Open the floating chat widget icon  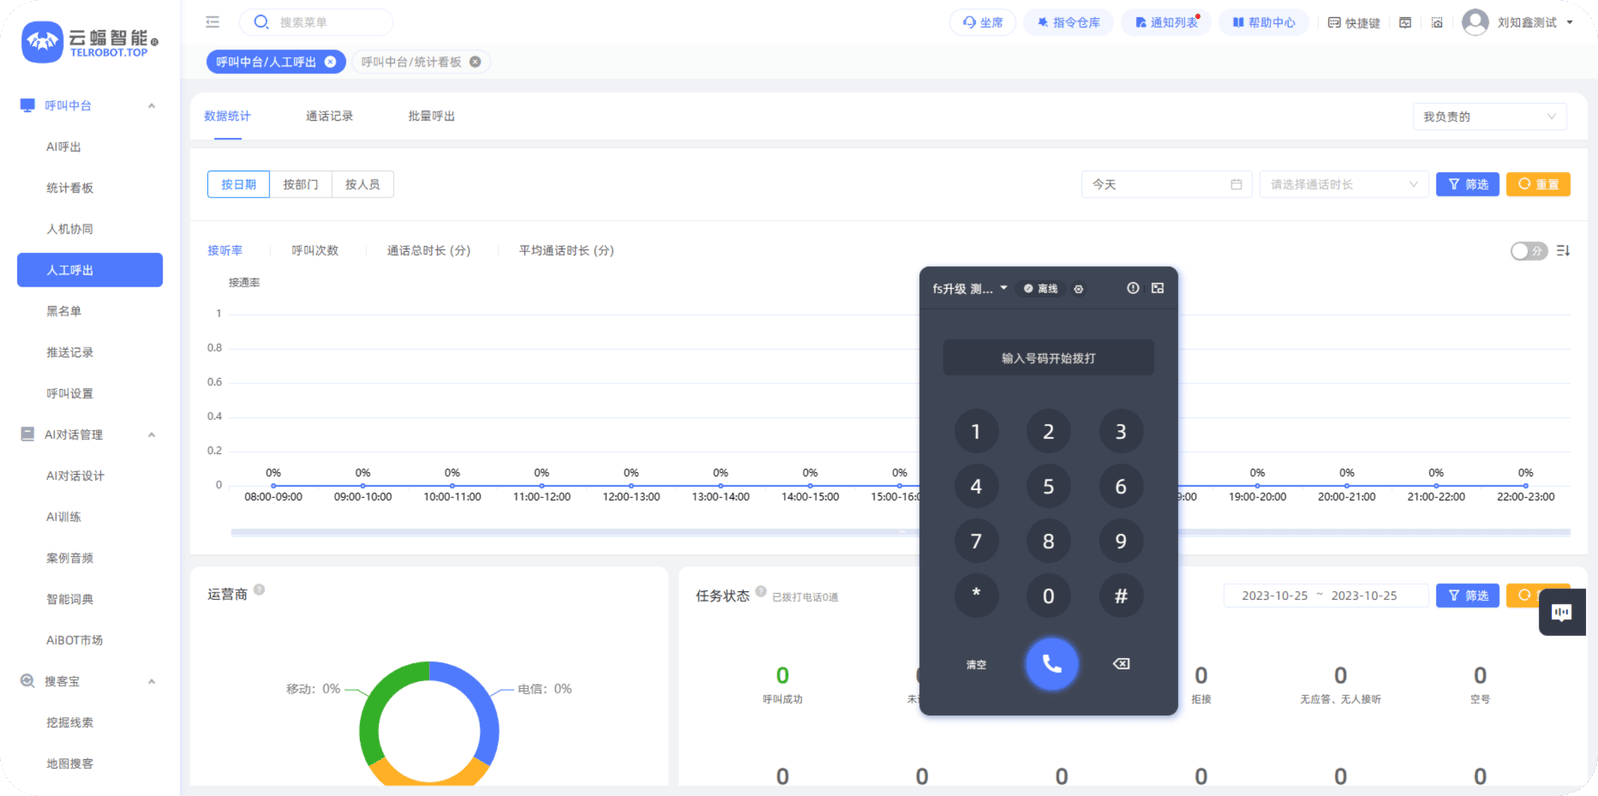click(1561, 612)
